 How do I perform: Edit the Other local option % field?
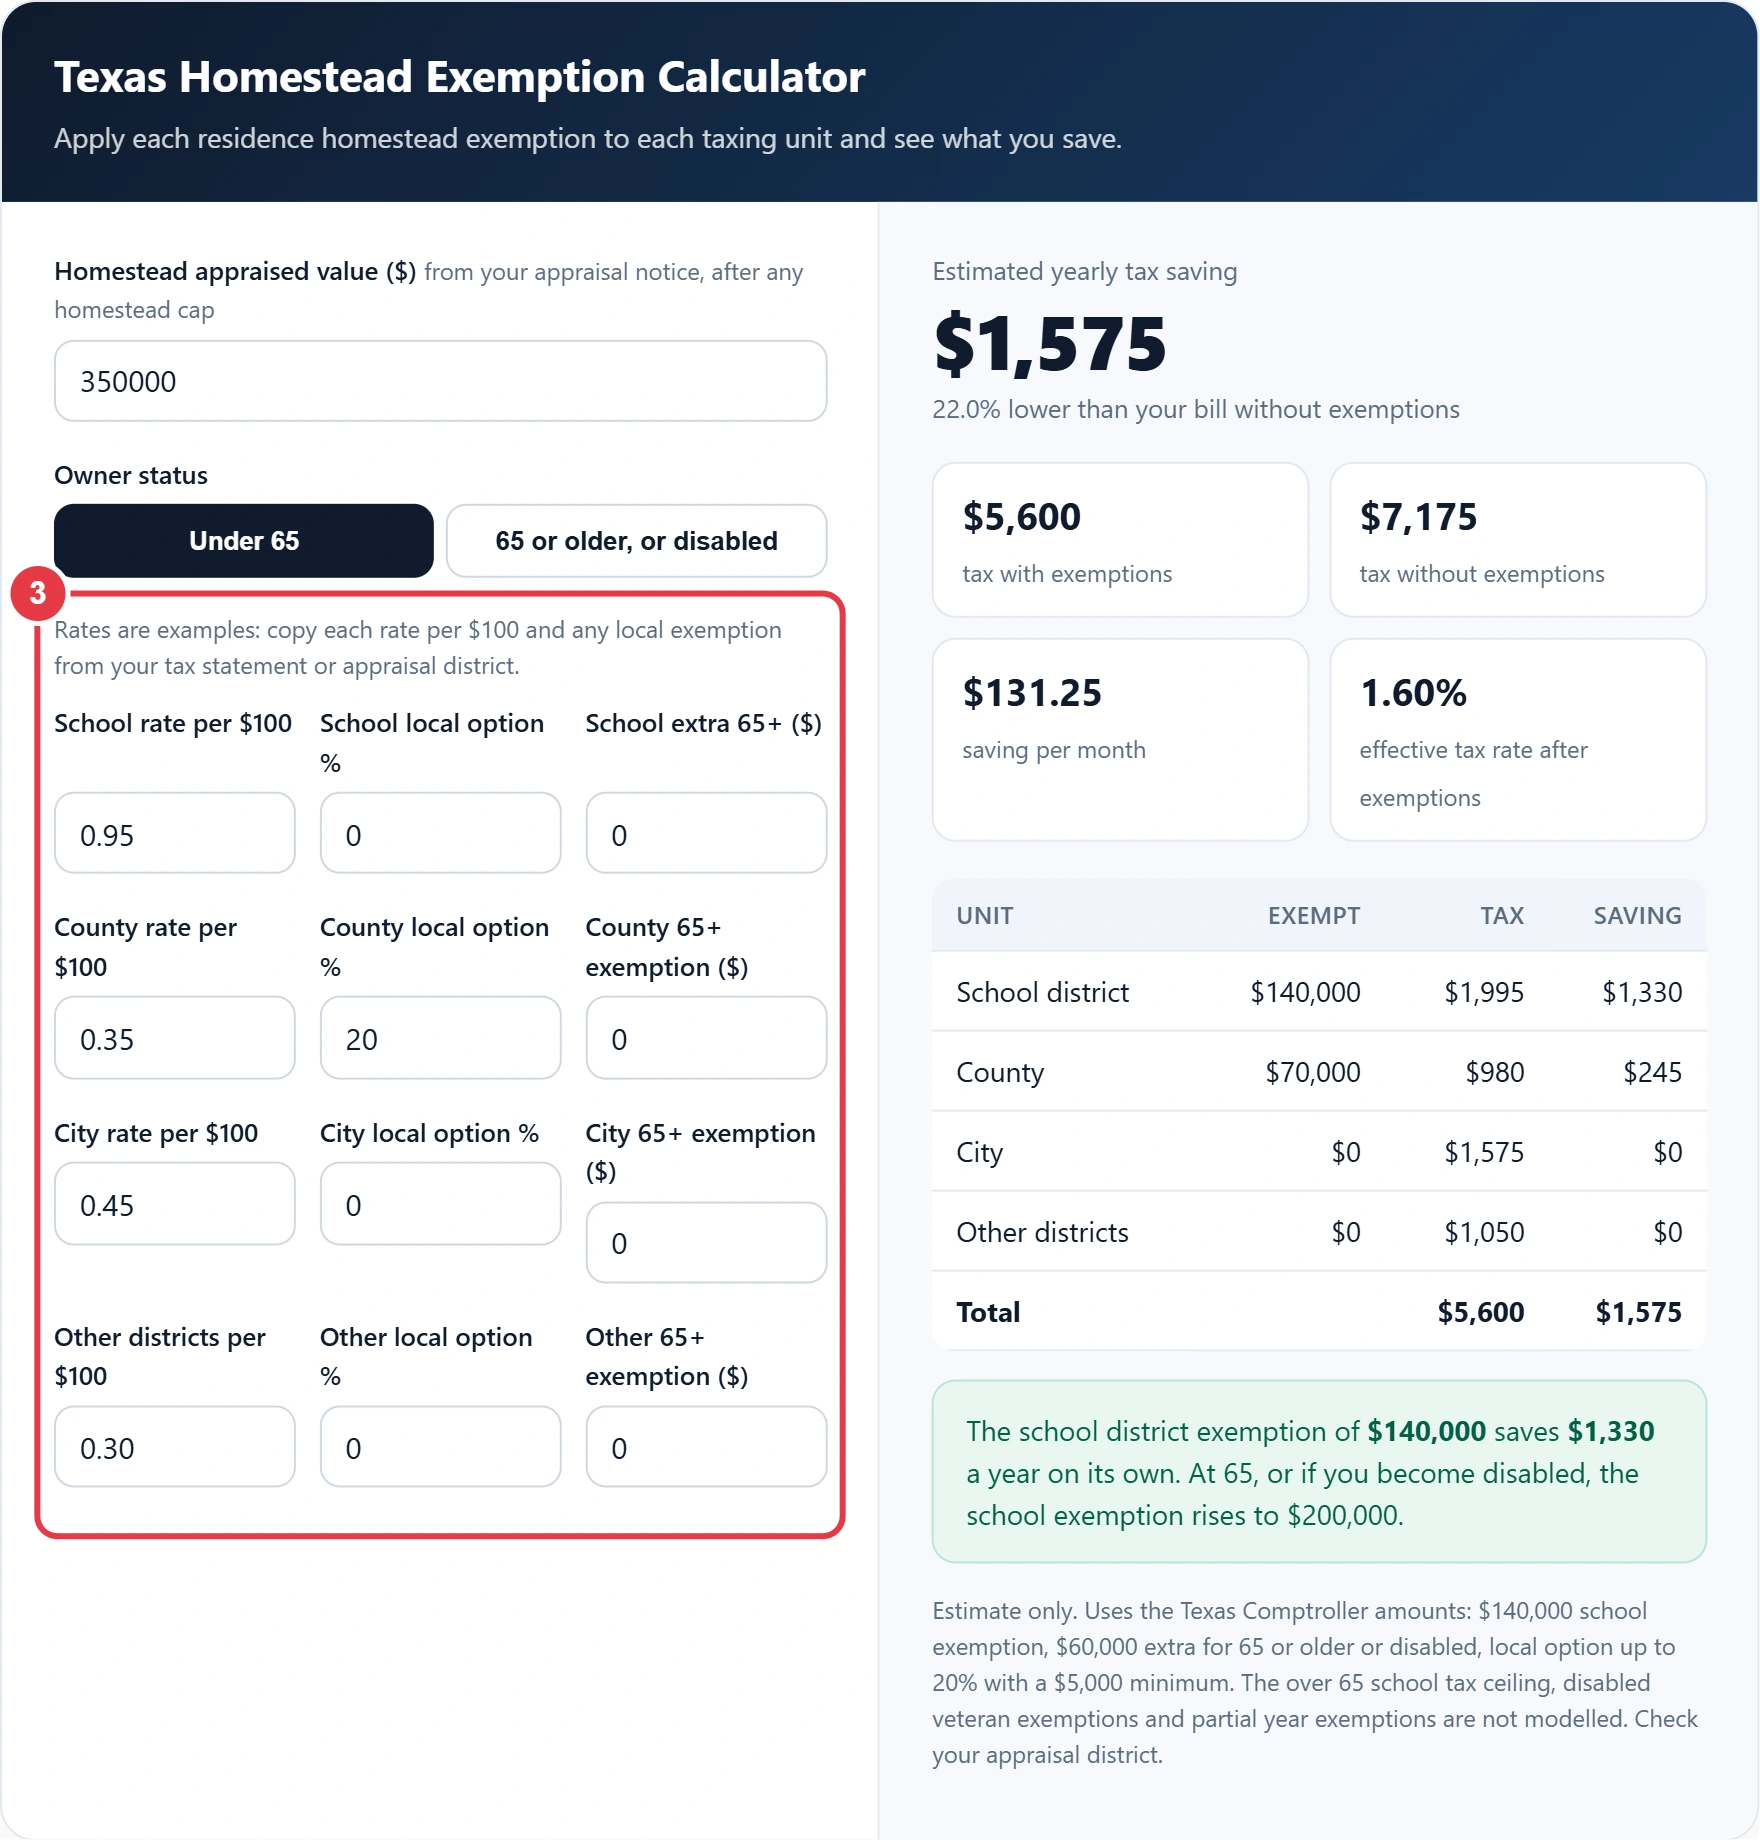(x=440, y=1447)
